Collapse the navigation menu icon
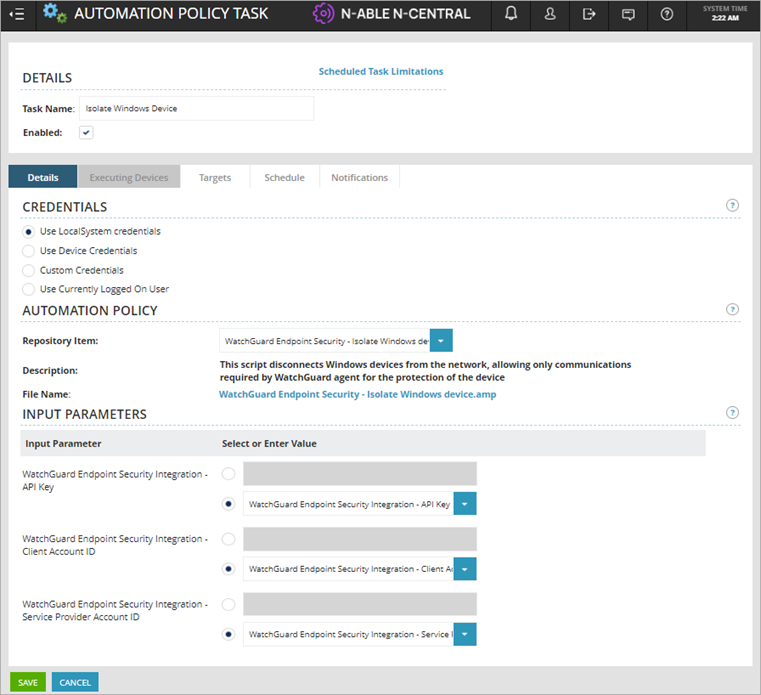The width and height of the screenshot is (761, 695). click(17, 15)
